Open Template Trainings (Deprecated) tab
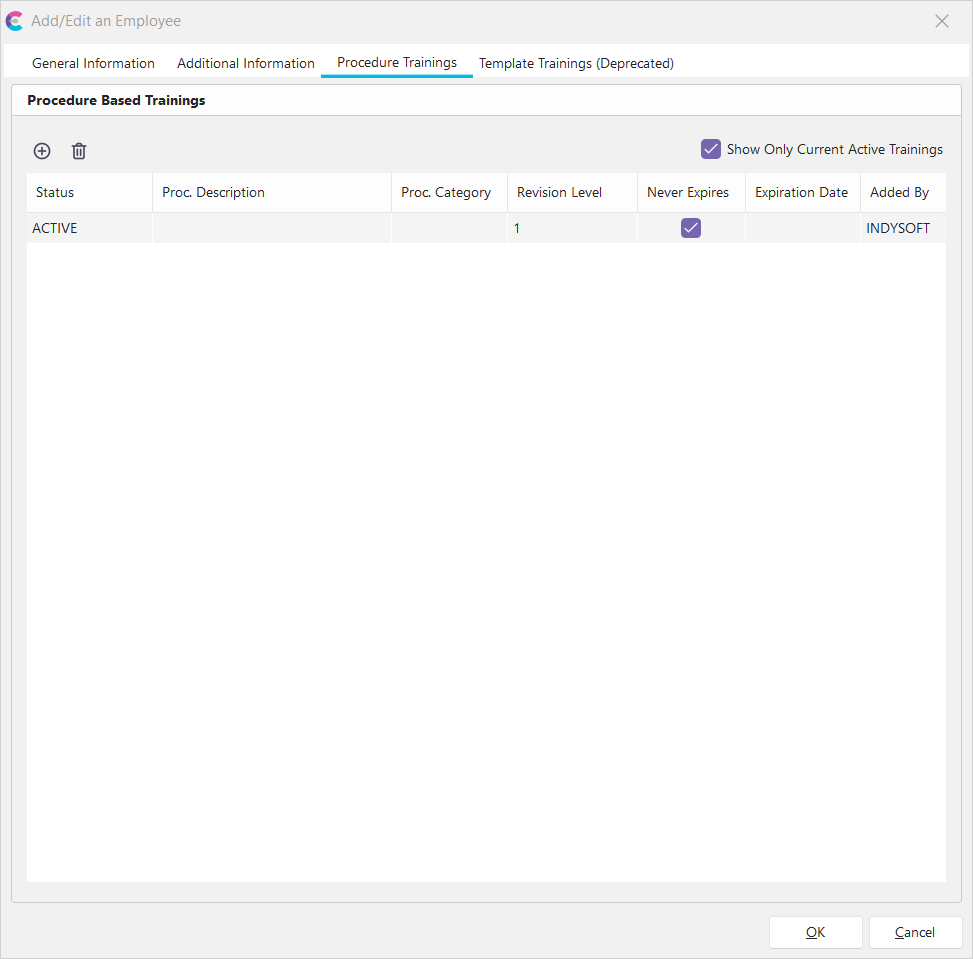The image size is (973, 959). [x=576, y=63]
